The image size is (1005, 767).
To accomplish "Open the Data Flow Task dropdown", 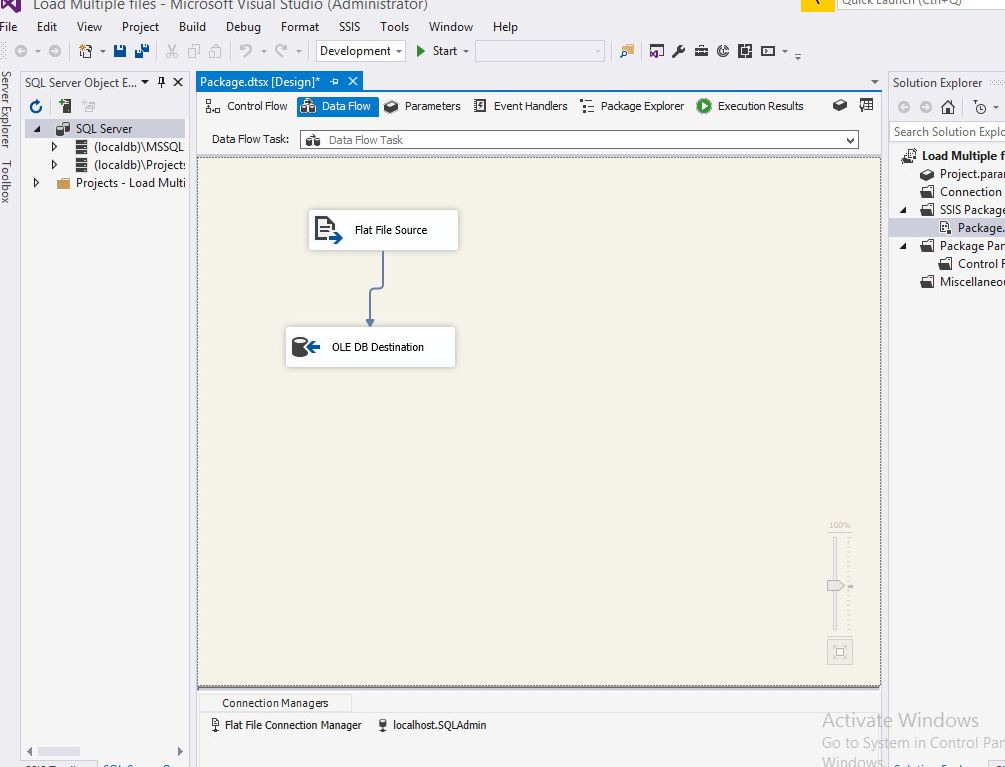I will pos(852,140).
